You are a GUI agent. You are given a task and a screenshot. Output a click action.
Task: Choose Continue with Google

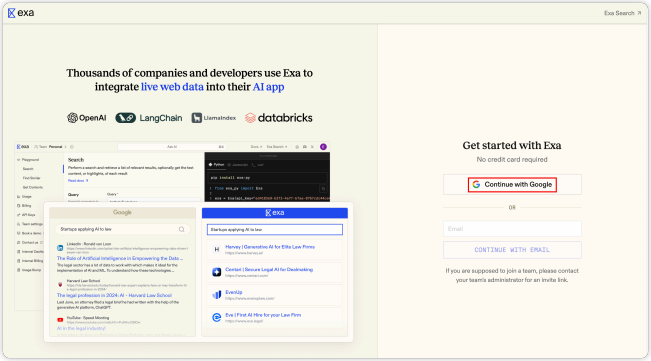click(512, 184)
